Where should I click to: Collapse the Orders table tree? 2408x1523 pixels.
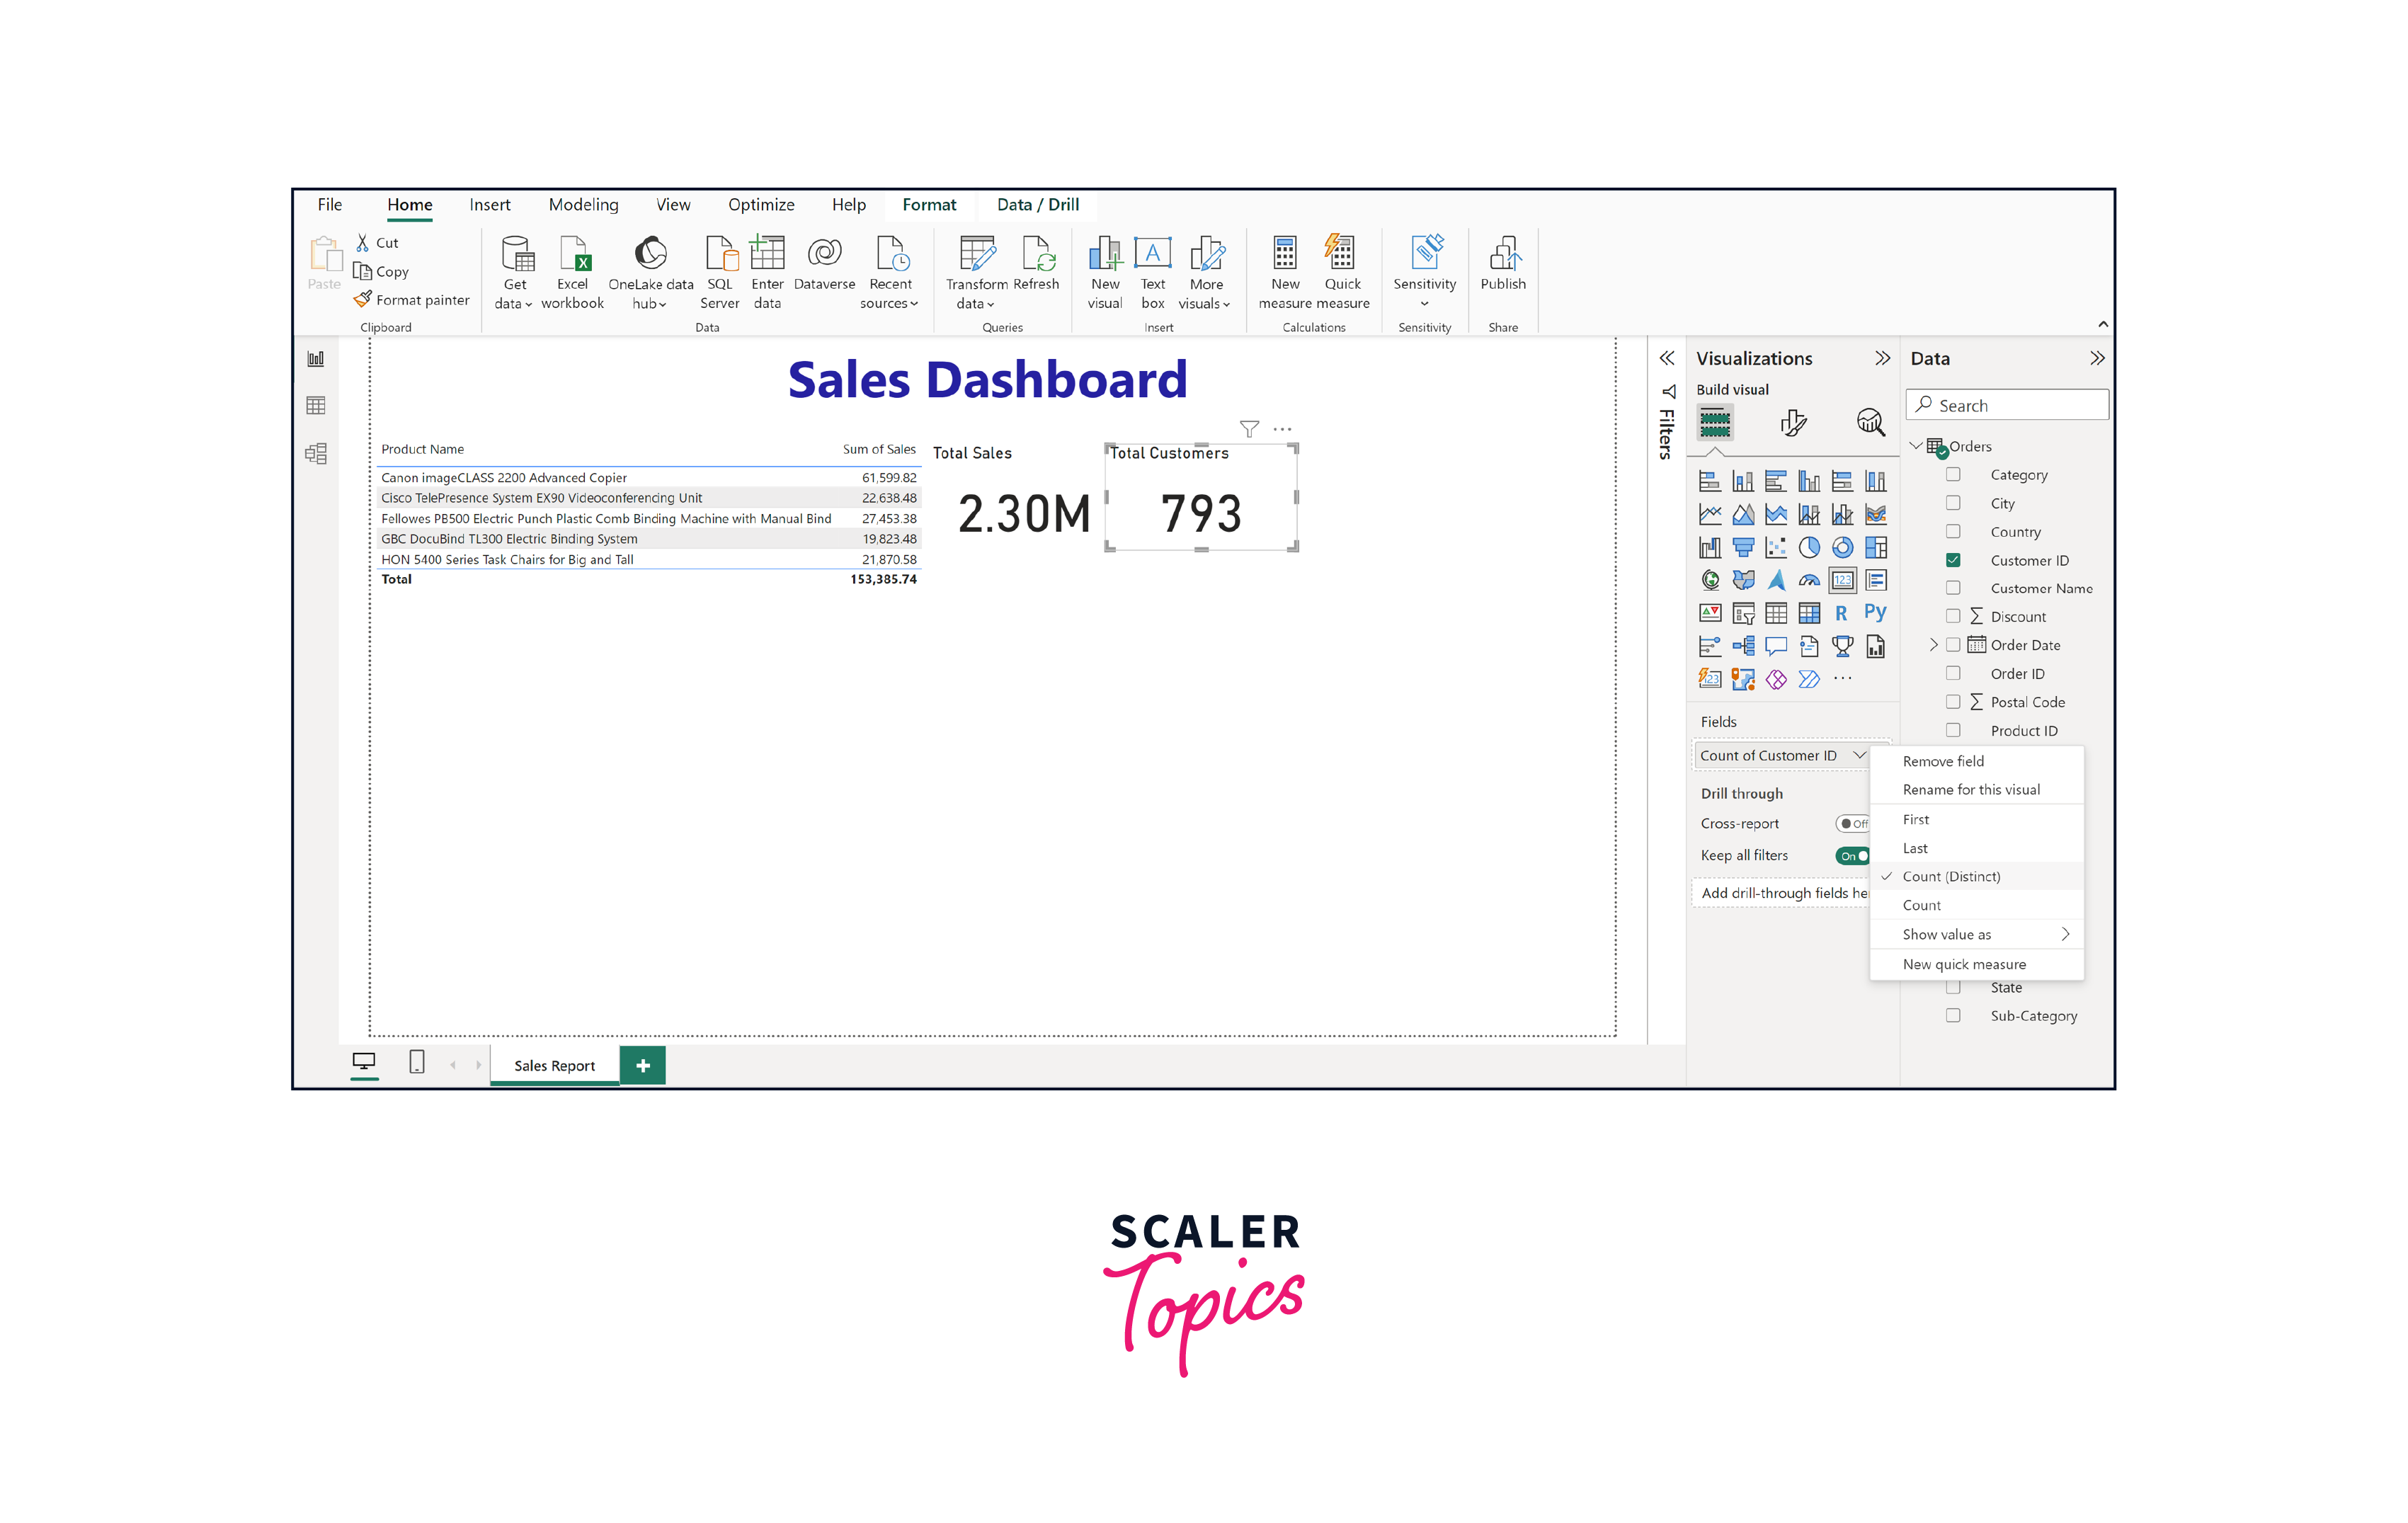pyautogui.click(x=1916, y=446)
